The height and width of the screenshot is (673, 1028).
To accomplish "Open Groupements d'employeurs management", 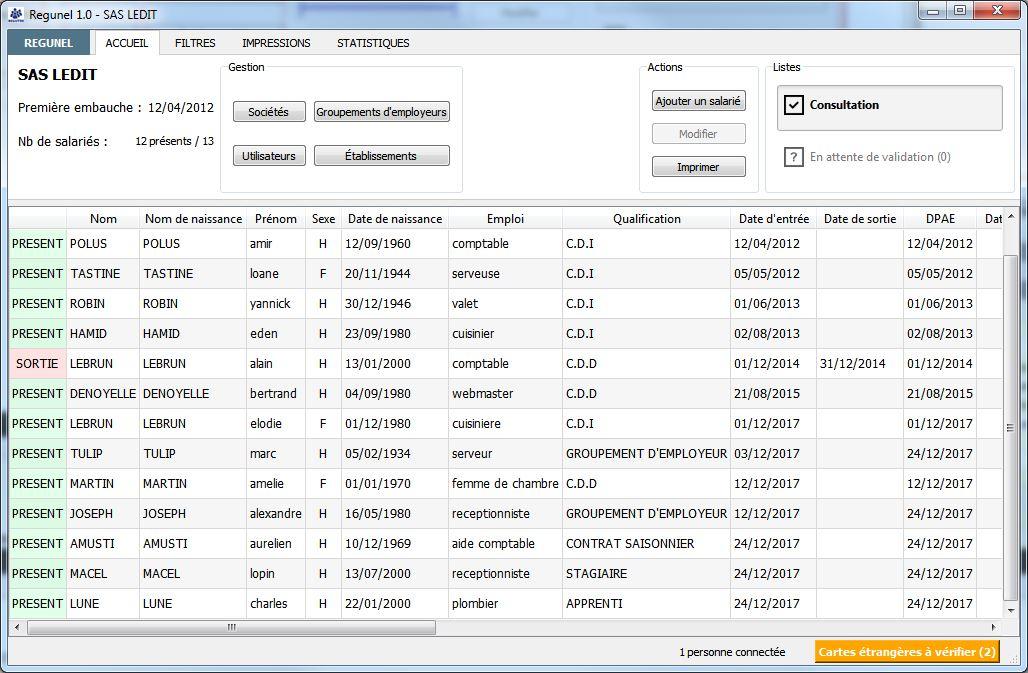I will click(382, 112).
